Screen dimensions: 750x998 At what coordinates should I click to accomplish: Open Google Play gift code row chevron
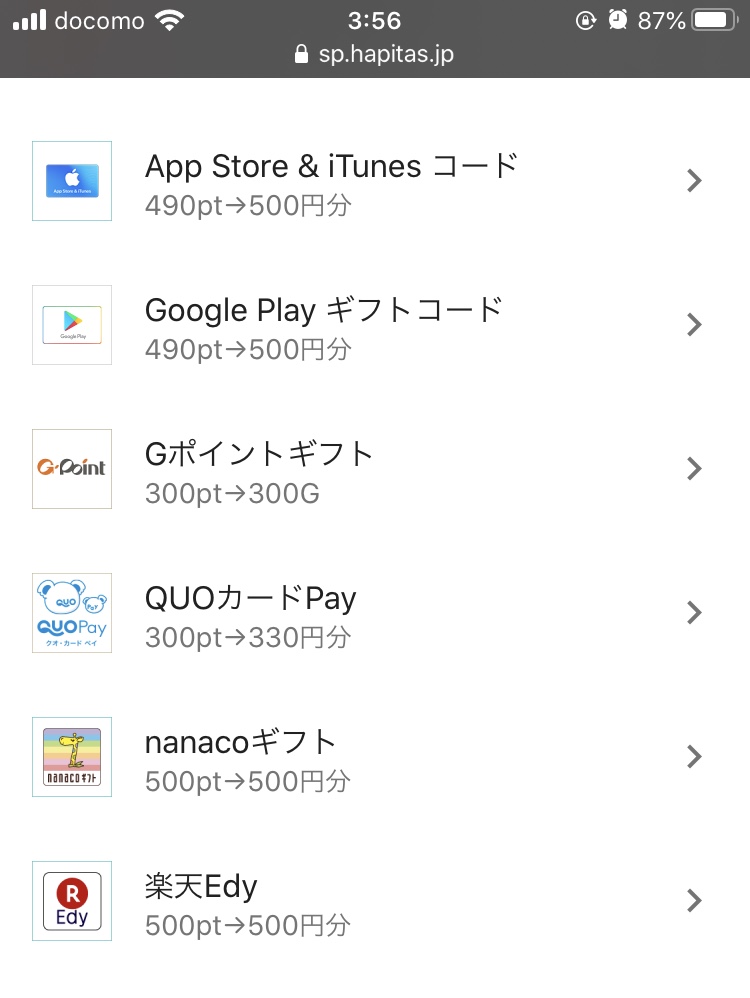695,325
